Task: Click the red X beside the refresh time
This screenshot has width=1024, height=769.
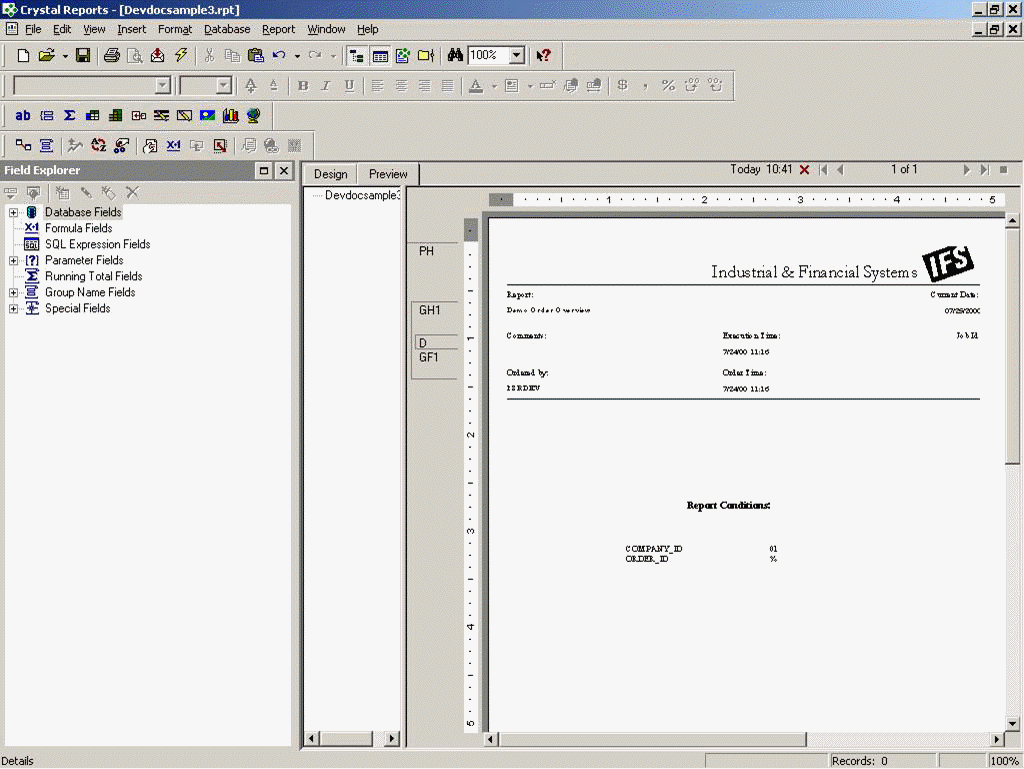Action: coord(805,170)
